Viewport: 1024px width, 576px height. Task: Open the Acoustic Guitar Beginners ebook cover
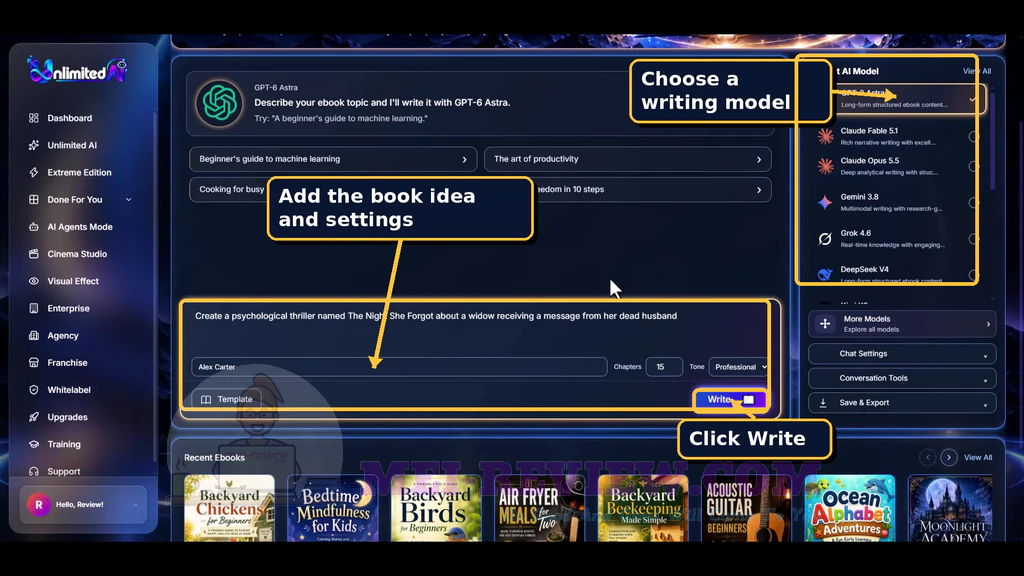746,508
